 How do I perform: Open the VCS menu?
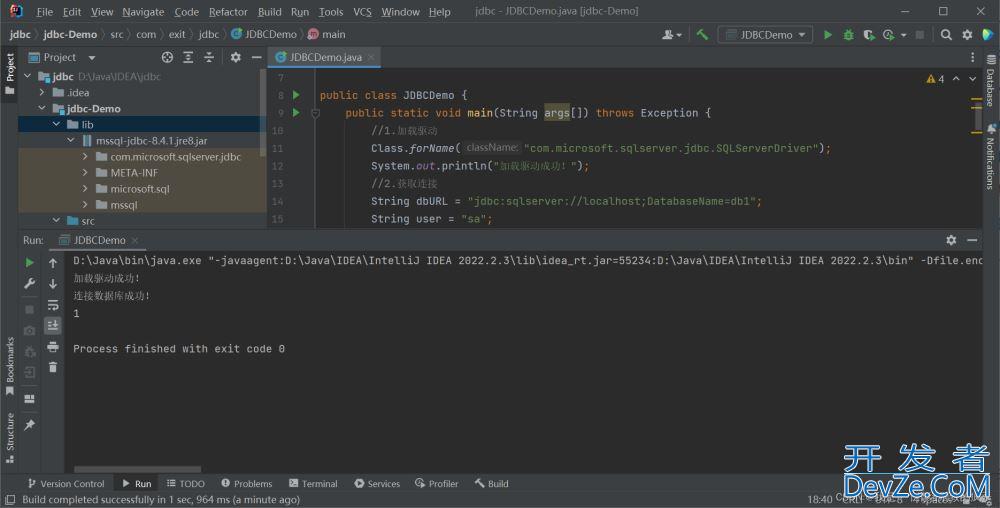pyautogui.click(x=362, y=11)
